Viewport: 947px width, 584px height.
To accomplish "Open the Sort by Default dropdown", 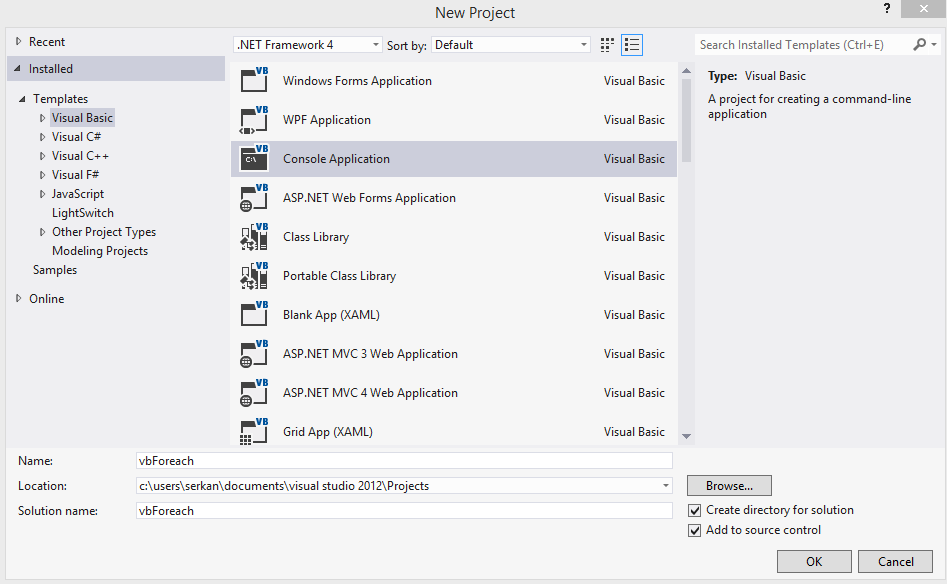I will point(510,45).
